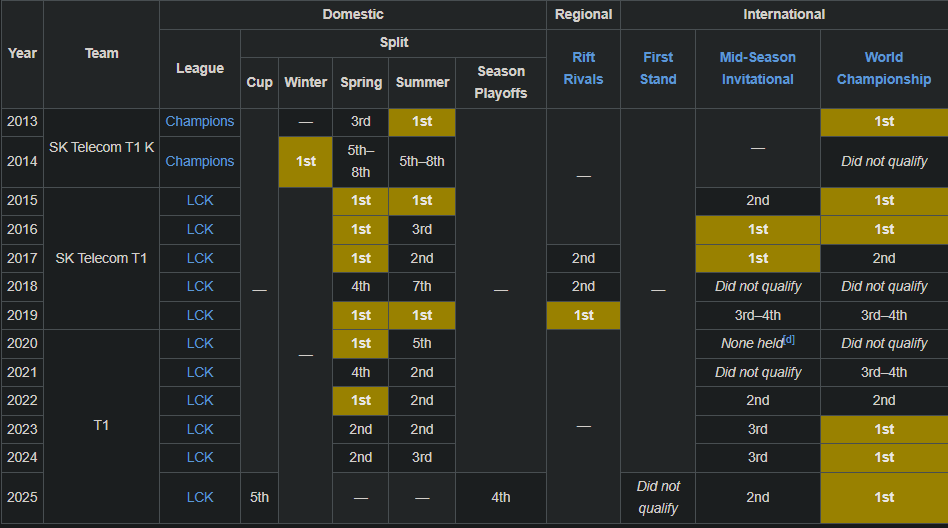Viewport: 948px width, 528px height.
Task: Open the LCK link for 2021
Action: pyautogui.click(x=200, y=373)
